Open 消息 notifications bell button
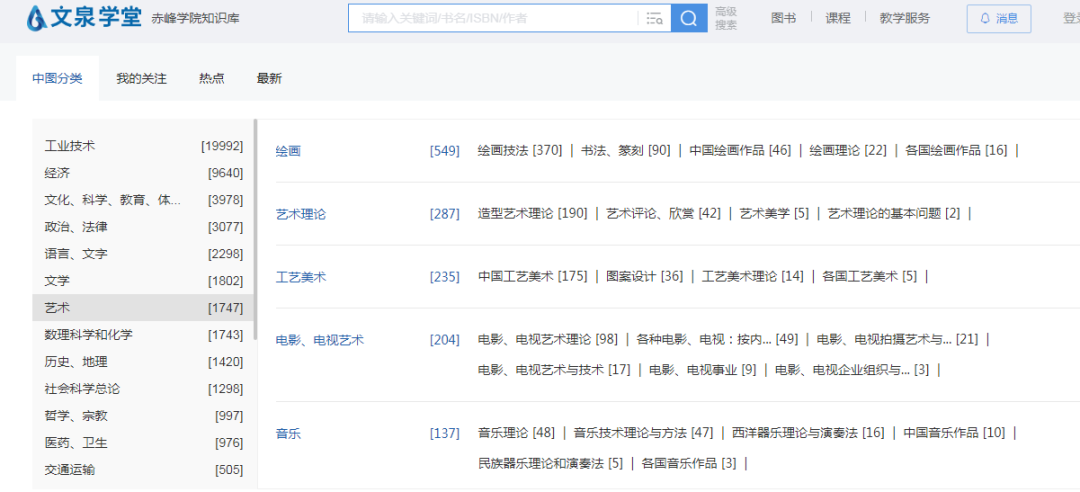Screen dimensions: 1080x492 pos(998,18)
